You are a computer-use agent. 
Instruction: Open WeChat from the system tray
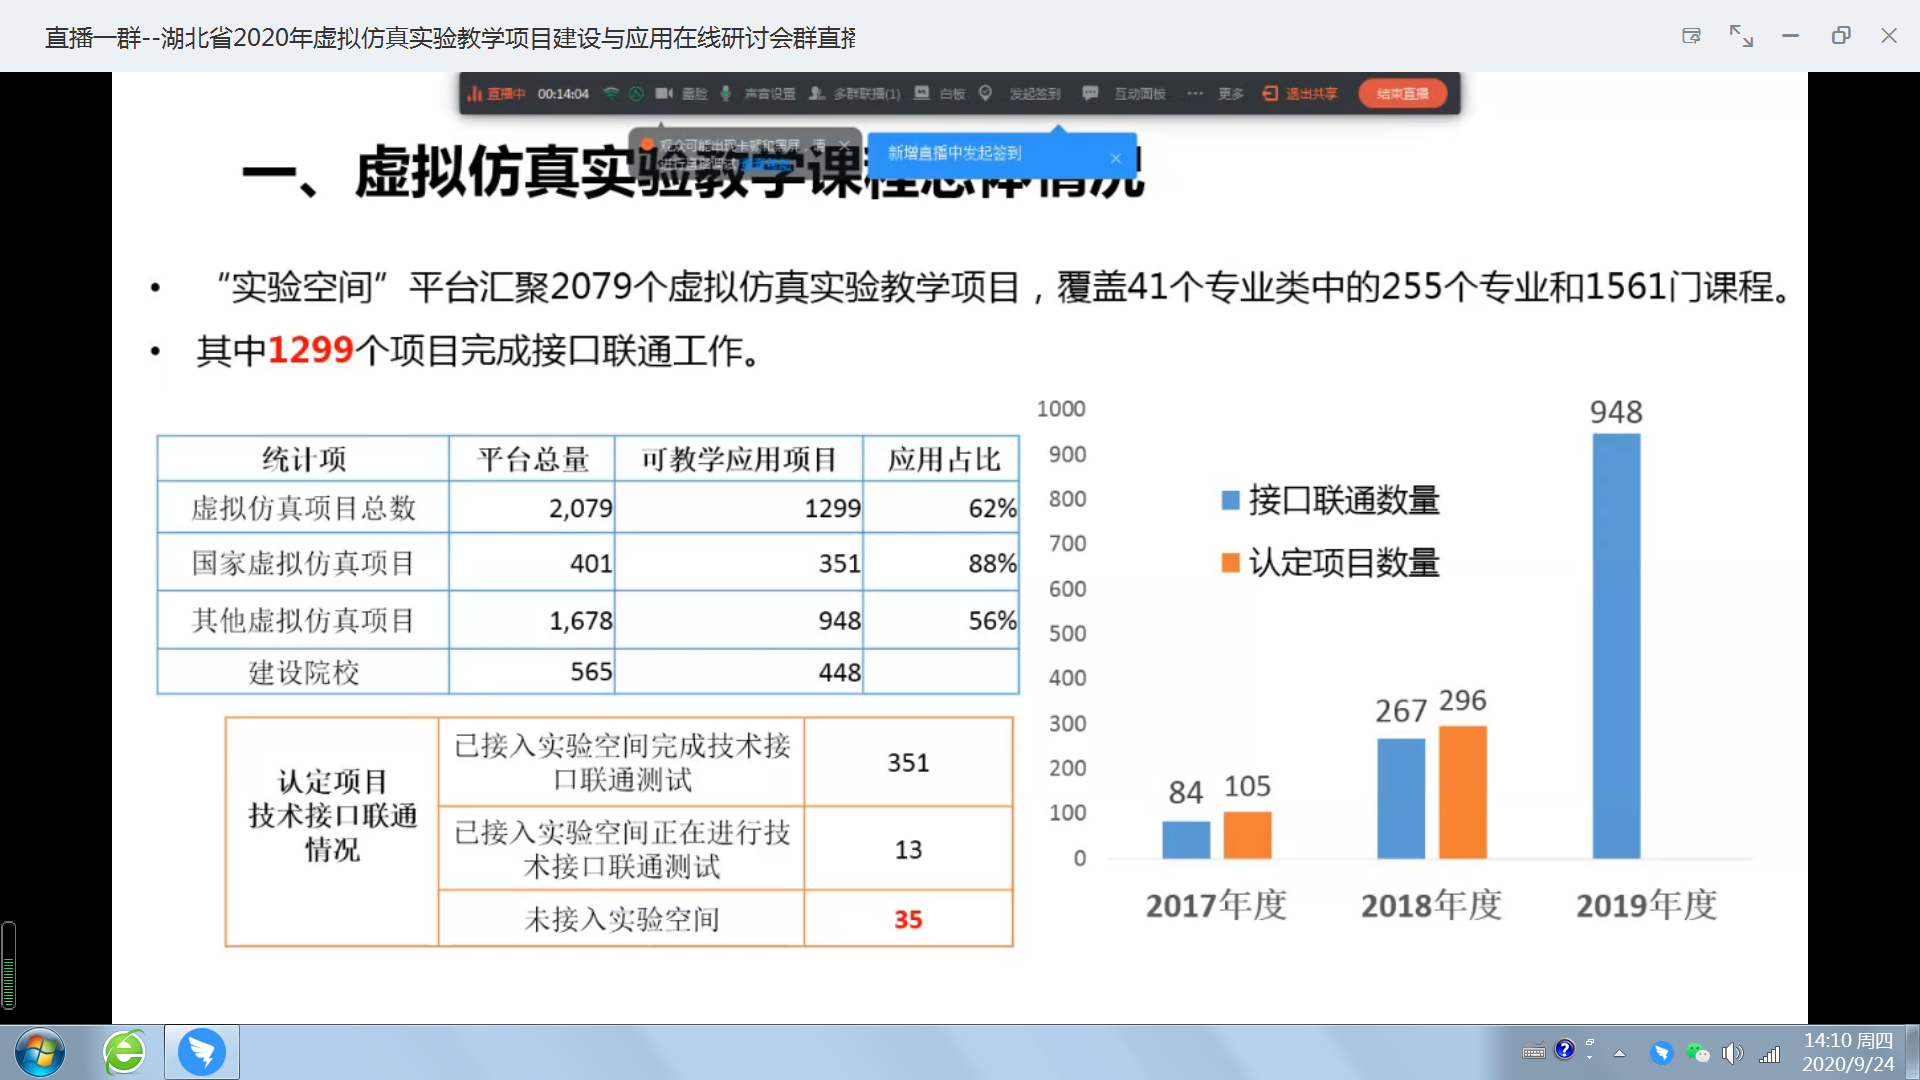(1697, 1053)
